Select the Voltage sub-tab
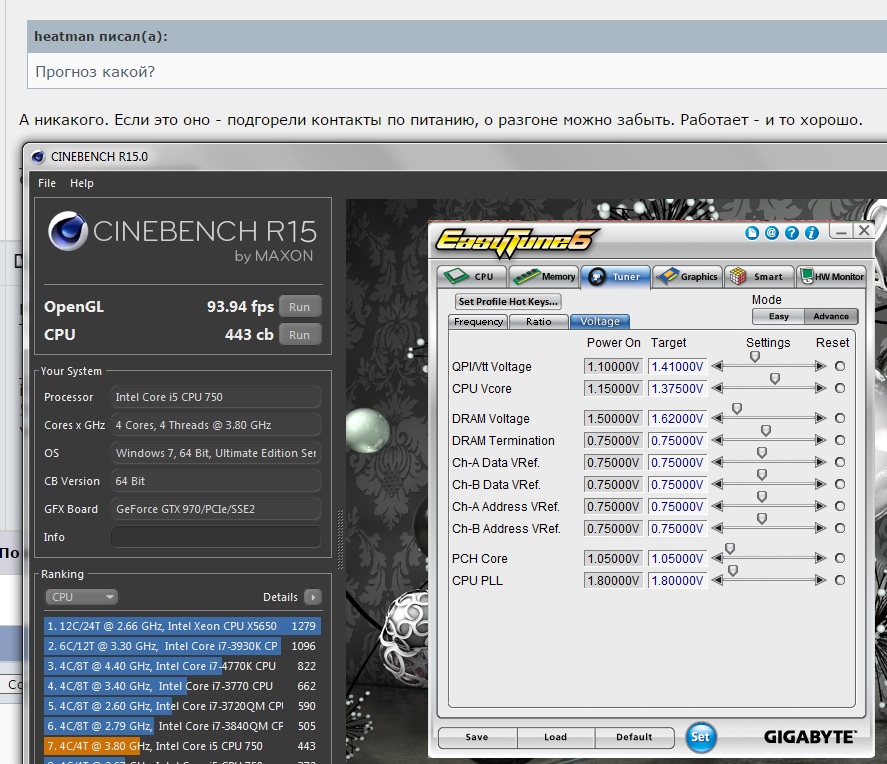 point(600,322)
